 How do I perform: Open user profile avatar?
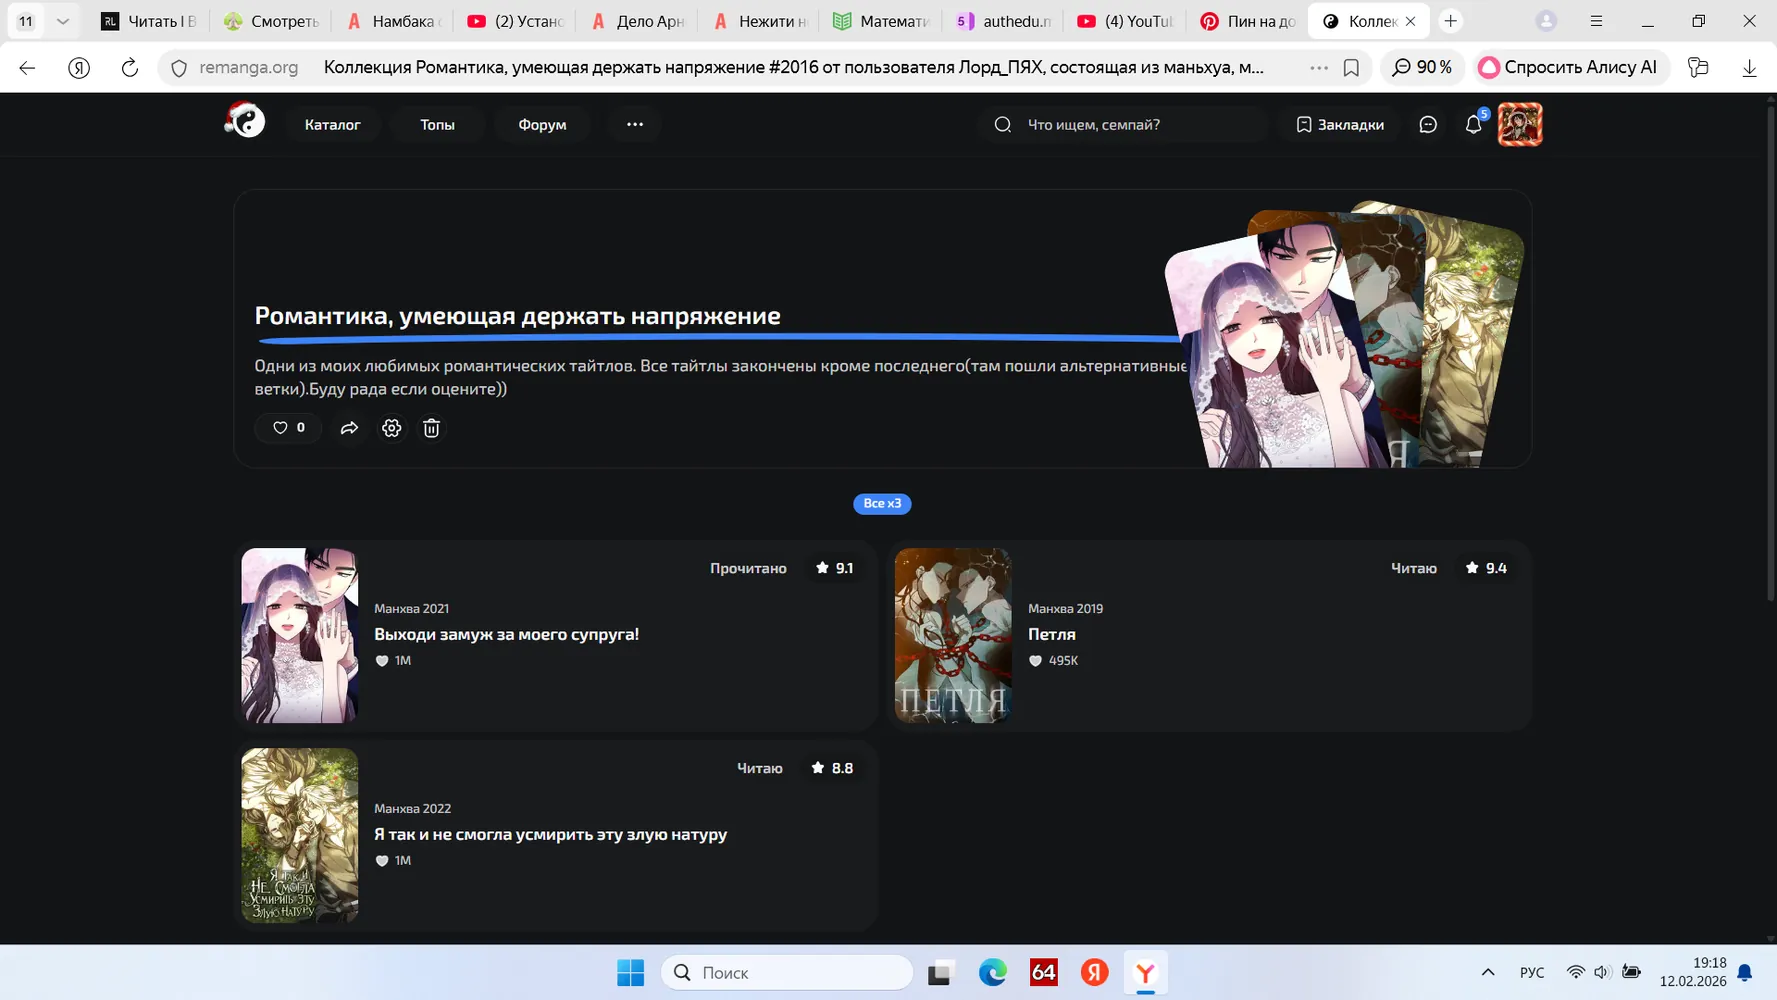coord(1519,124)
